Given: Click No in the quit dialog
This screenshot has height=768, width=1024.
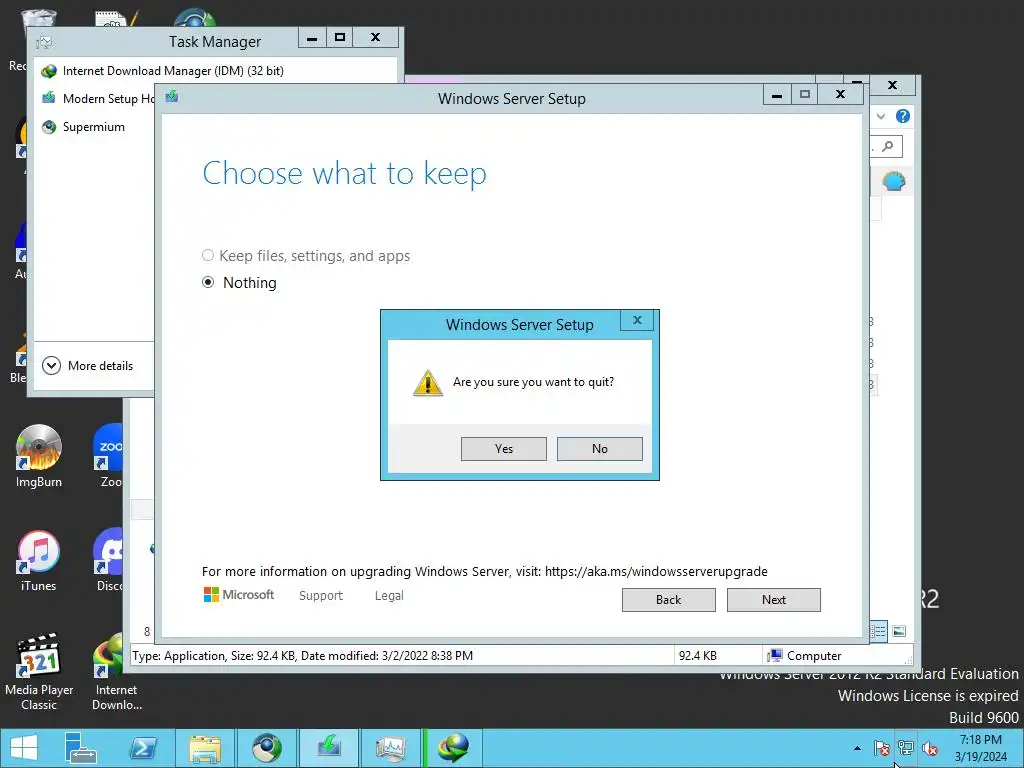Looking at the screenshot, I should tap(600, 449).
